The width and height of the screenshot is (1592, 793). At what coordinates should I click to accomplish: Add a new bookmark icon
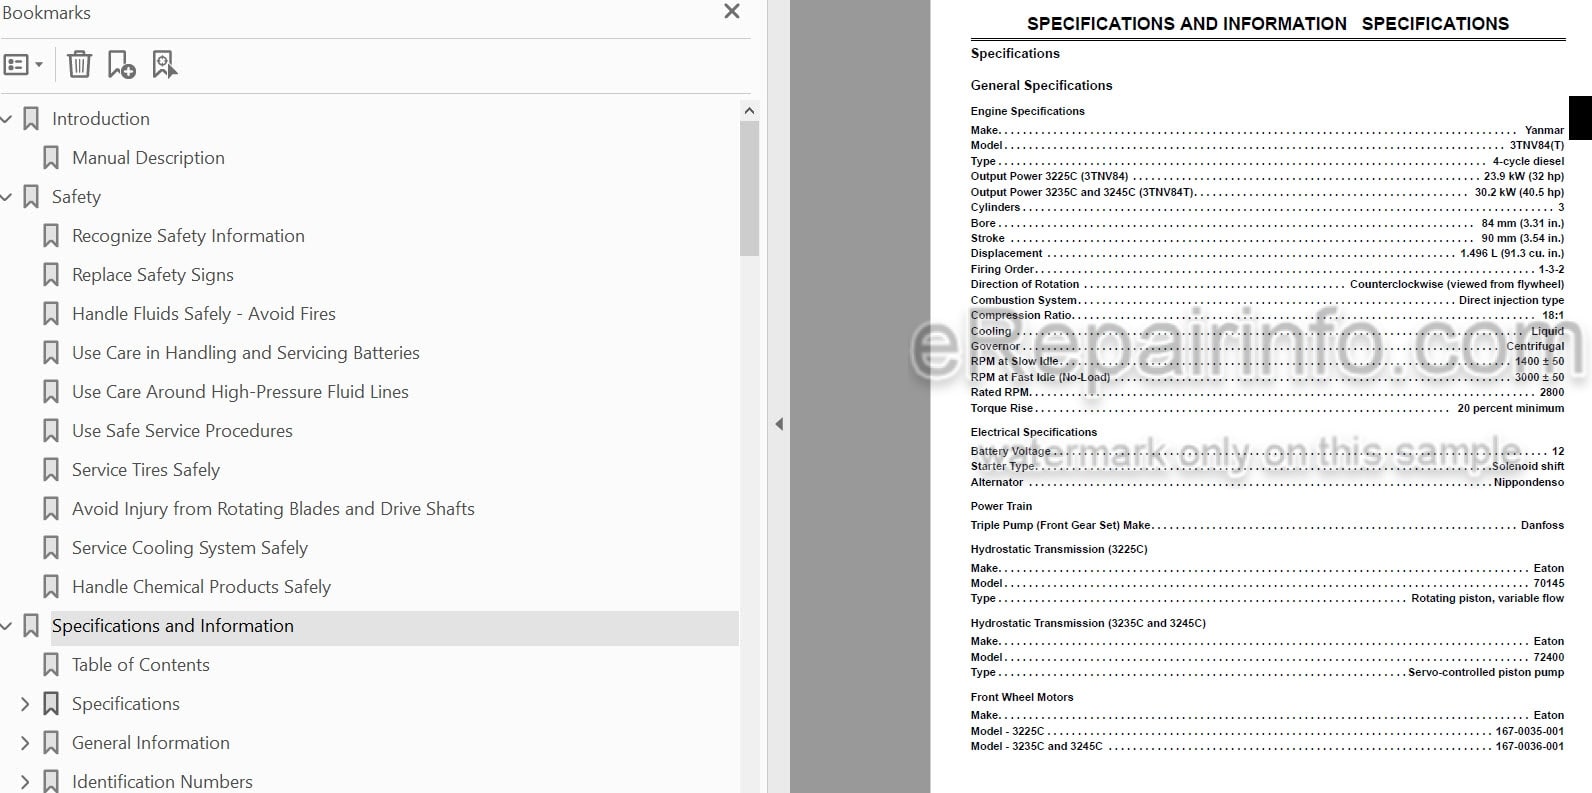pos(121,65)
